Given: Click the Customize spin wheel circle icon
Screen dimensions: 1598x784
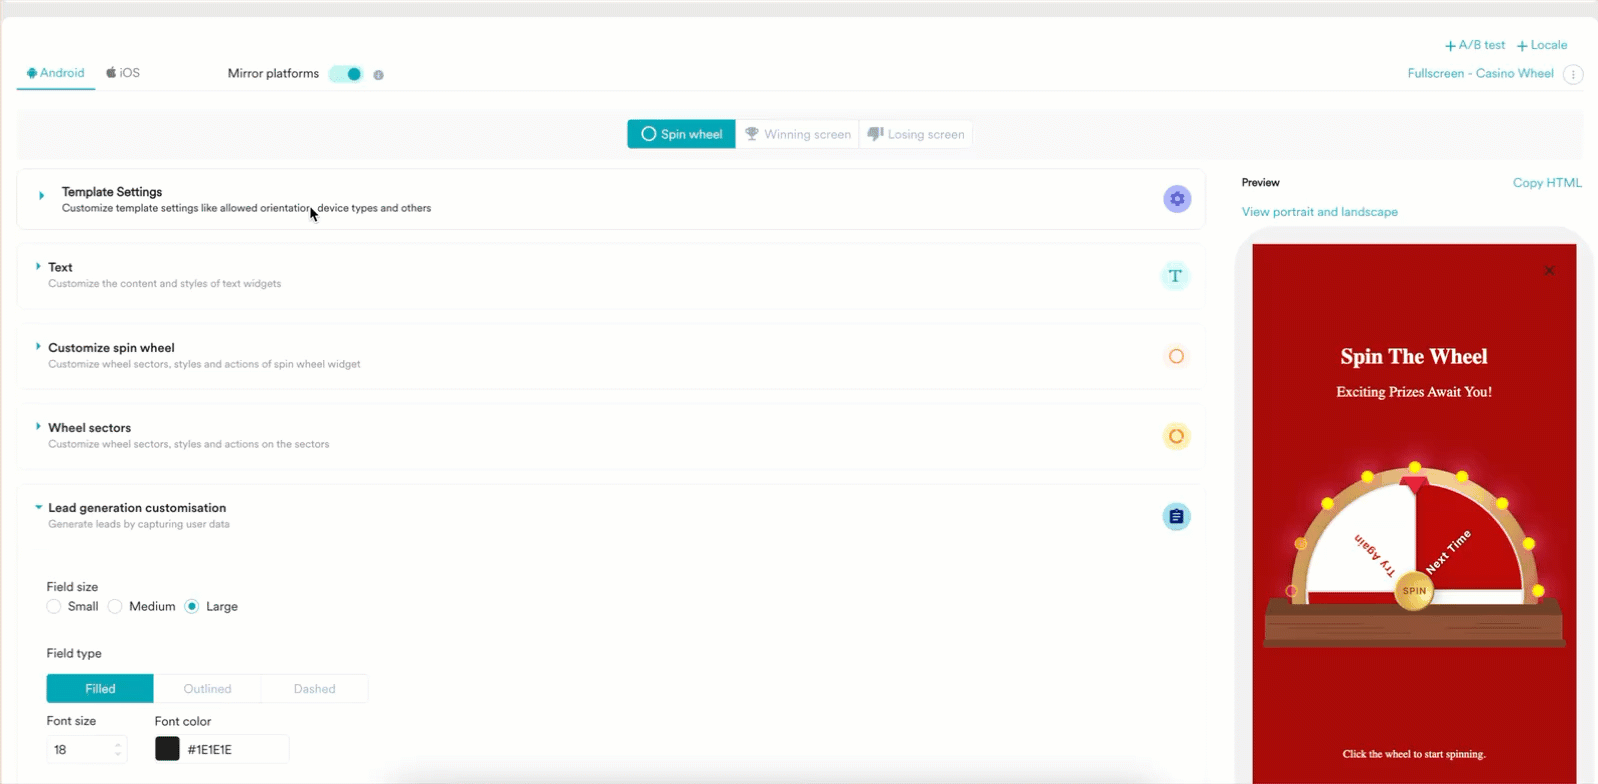Looking at the screenshot, I should point(1176,356).
